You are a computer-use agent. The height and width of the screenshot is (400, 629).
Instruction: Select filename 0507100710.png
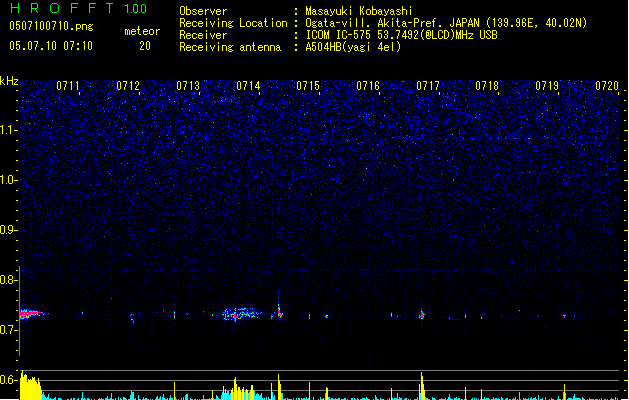pyautogui.click(x=51, y=26)
